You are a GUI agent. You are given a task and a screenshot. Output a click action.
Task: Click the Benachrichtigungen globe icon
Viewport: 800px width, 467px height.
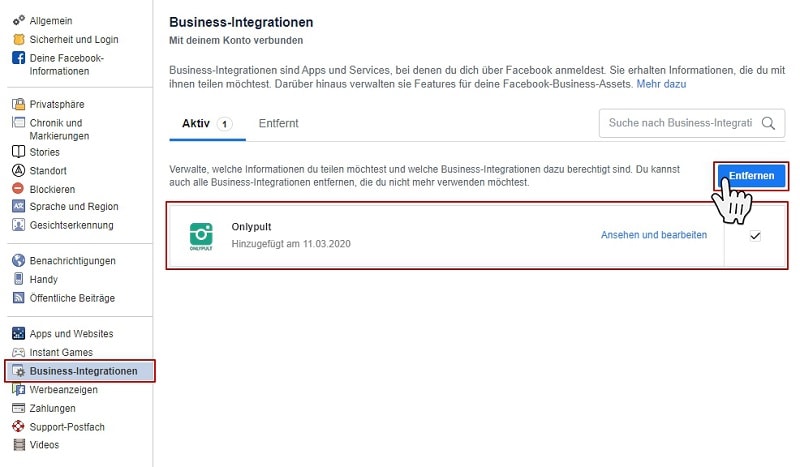pos(17,261)
